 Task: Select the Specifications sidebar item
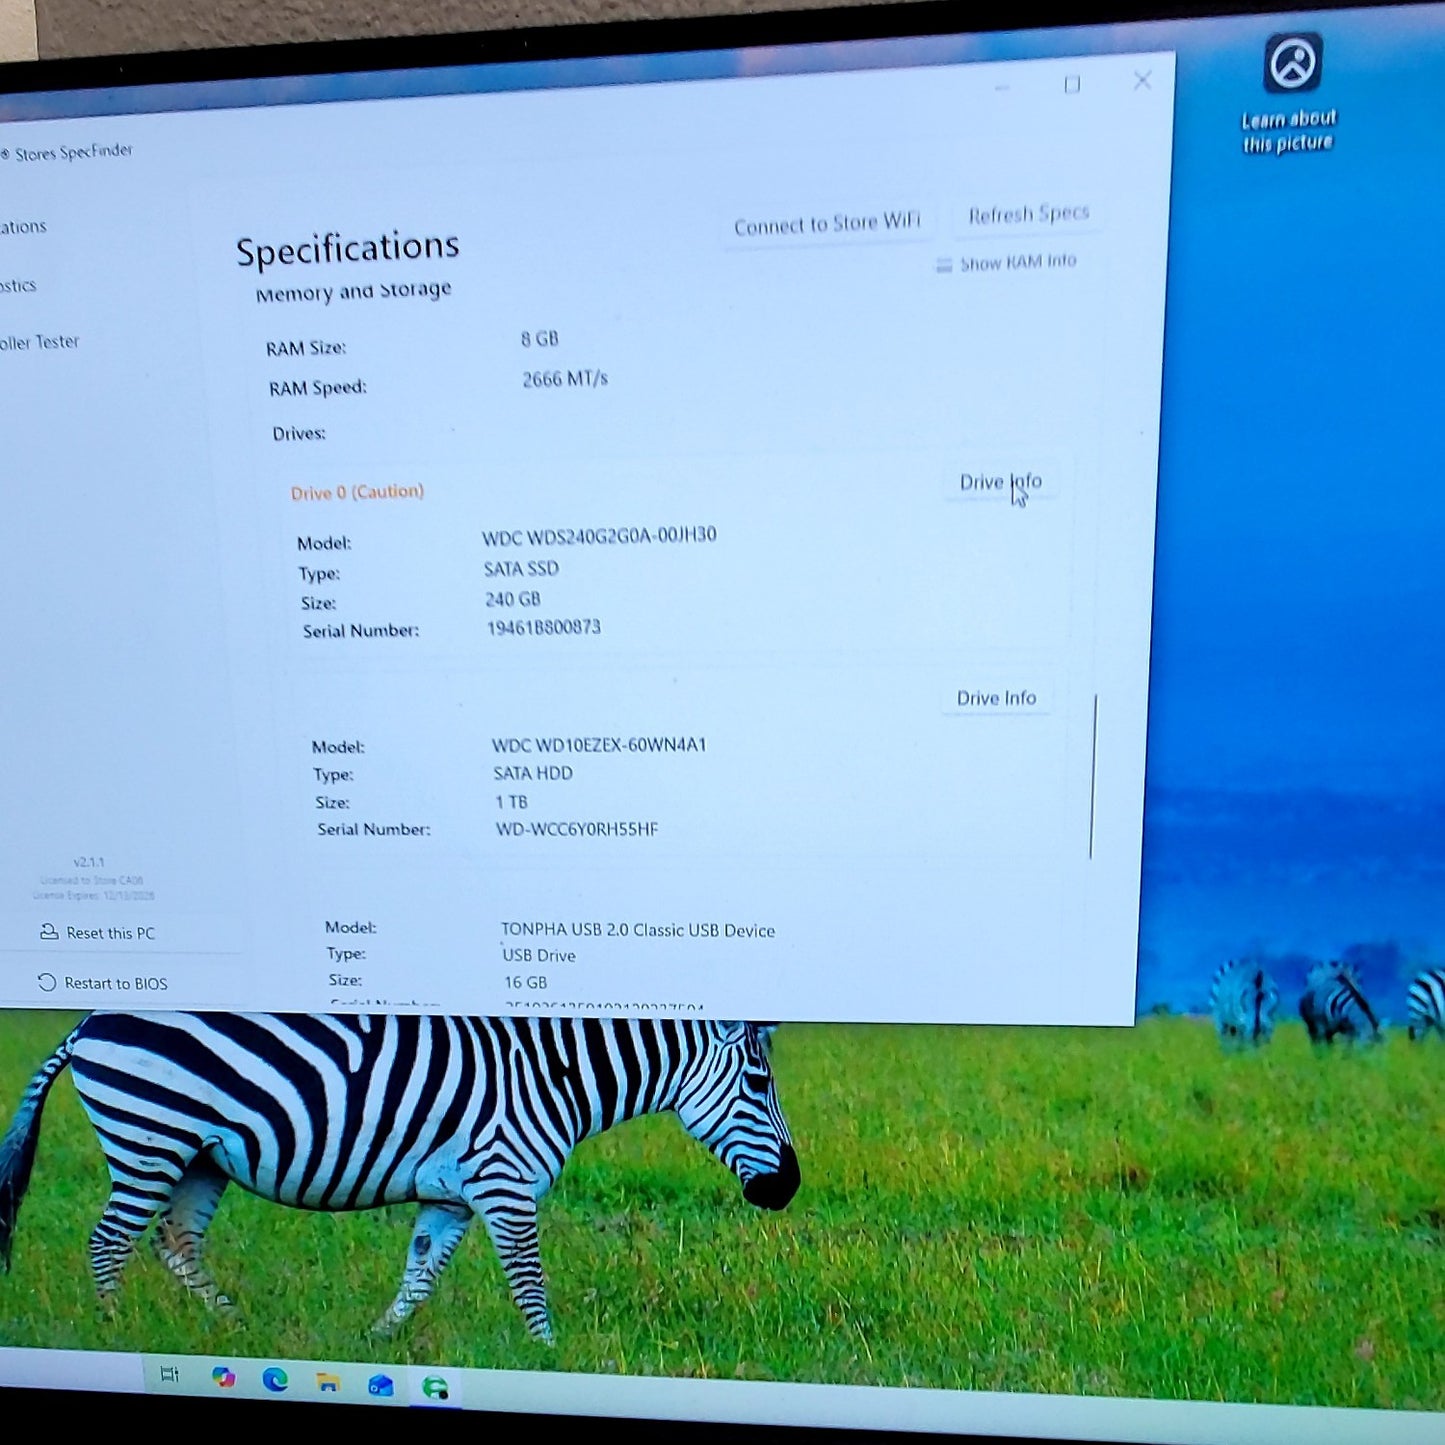pyautogui.click(x=24, y=227)
